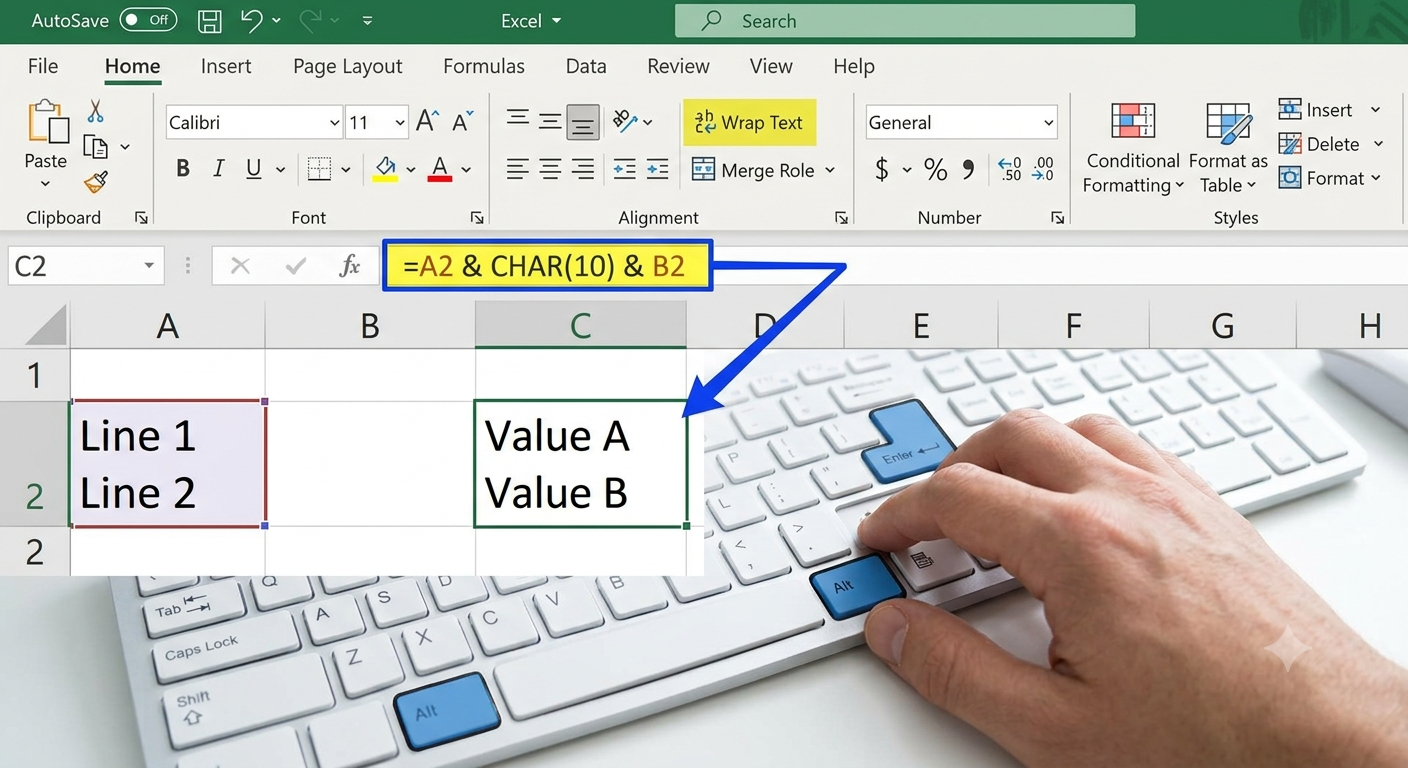1408x768 pixels.
Task: Click the Save disk icon
Action: click(209, 21)
